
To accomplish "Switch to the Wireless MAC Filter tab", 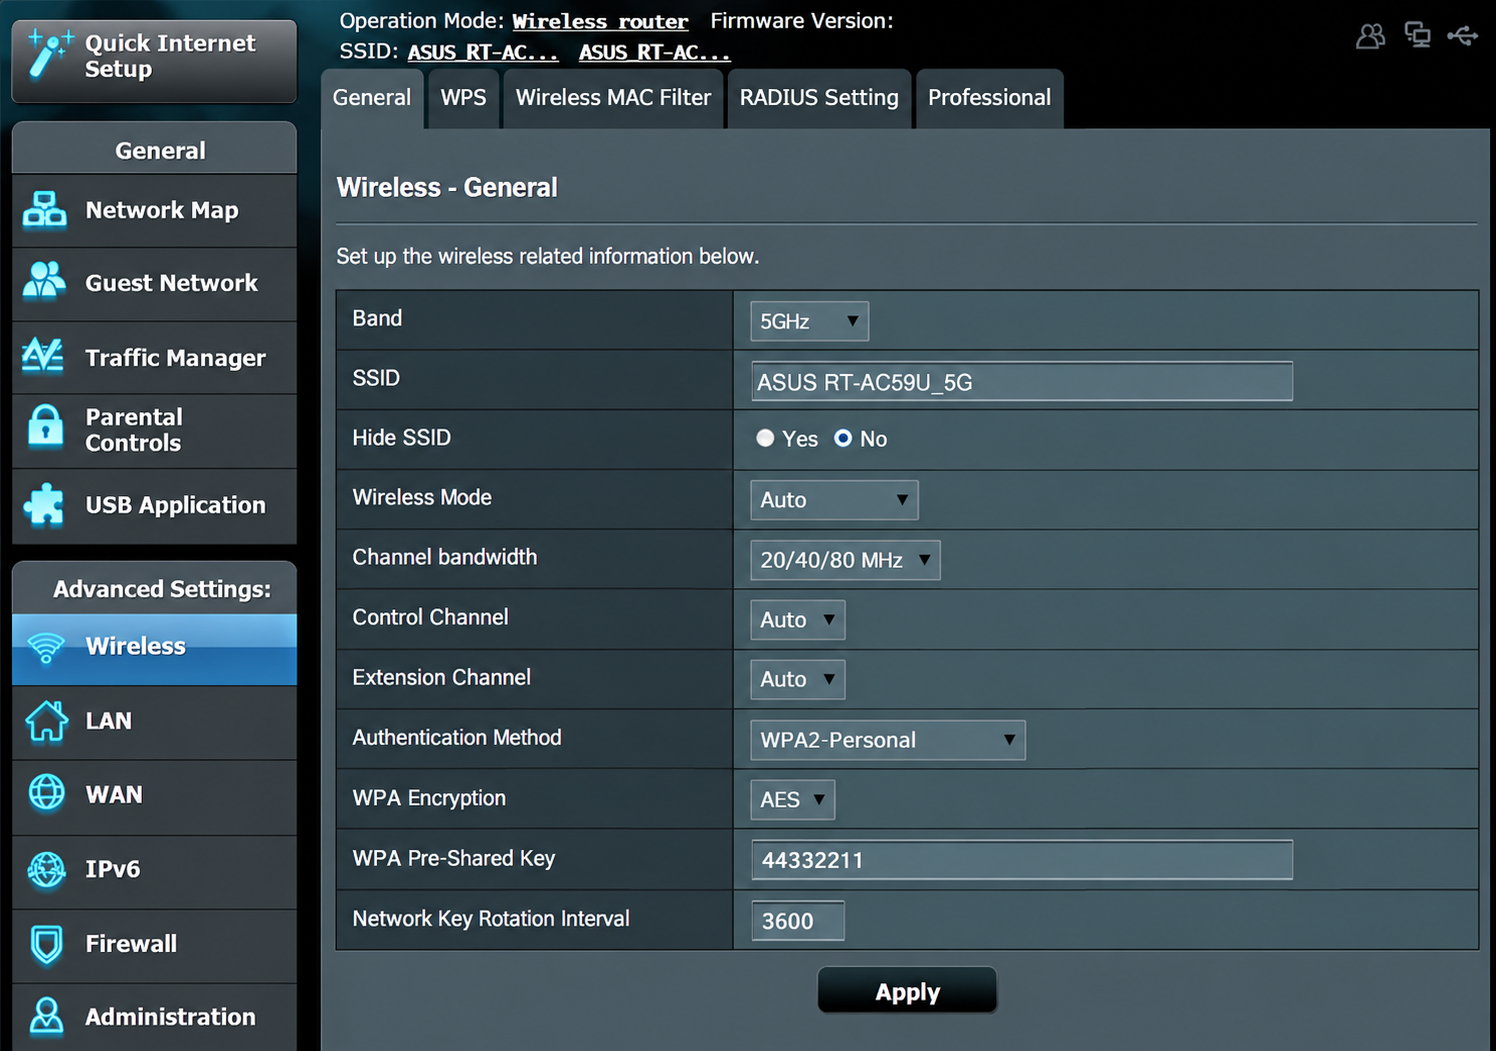I will pos(613,98).
